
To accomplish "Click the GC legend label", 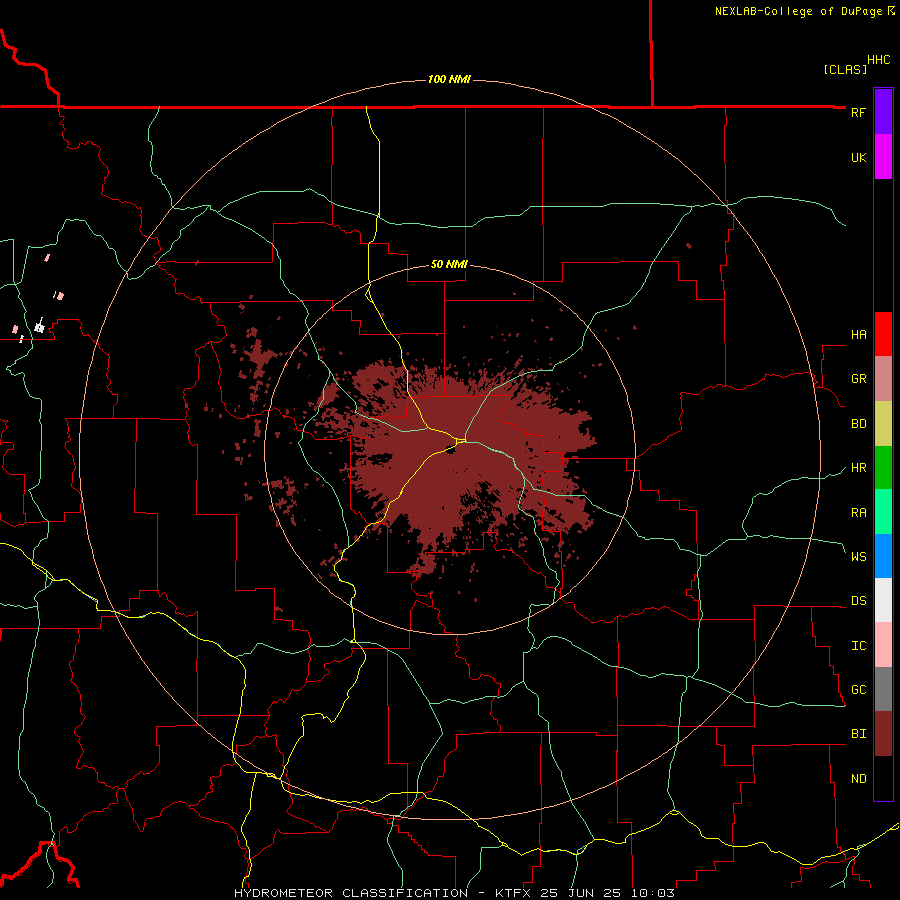I will (x=858, y=690).
